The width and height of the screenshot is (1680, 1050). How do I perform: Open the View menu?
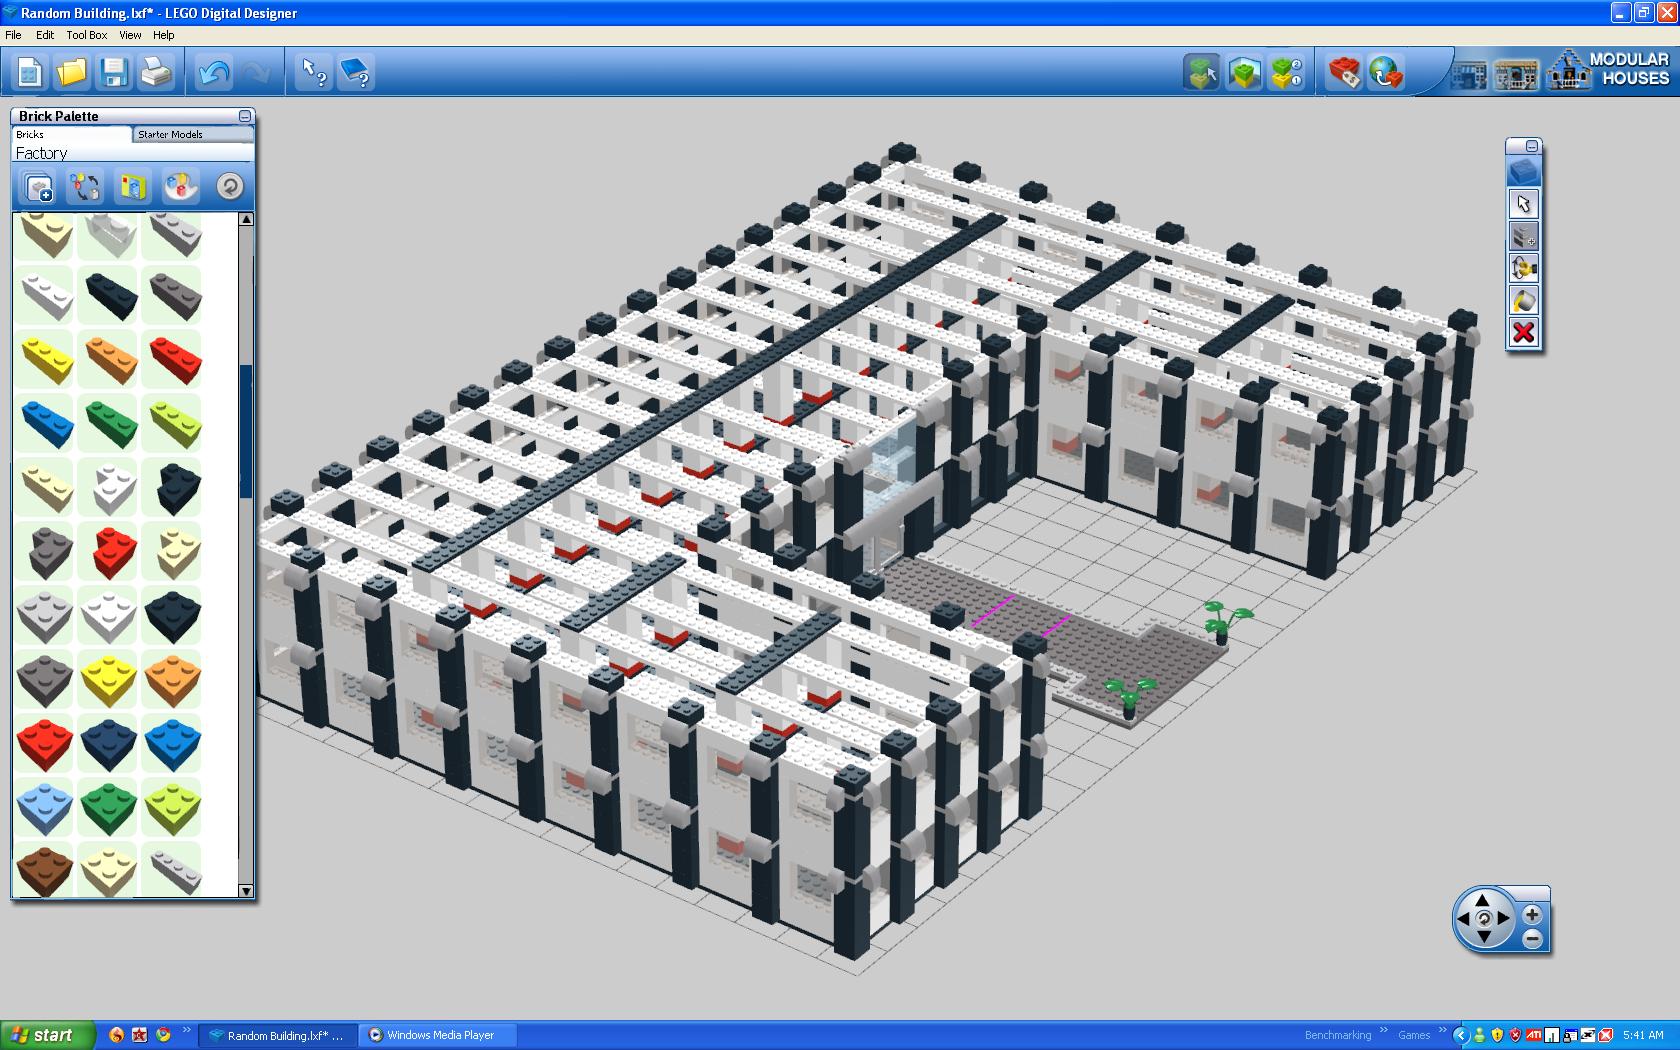tap(130, 35)
